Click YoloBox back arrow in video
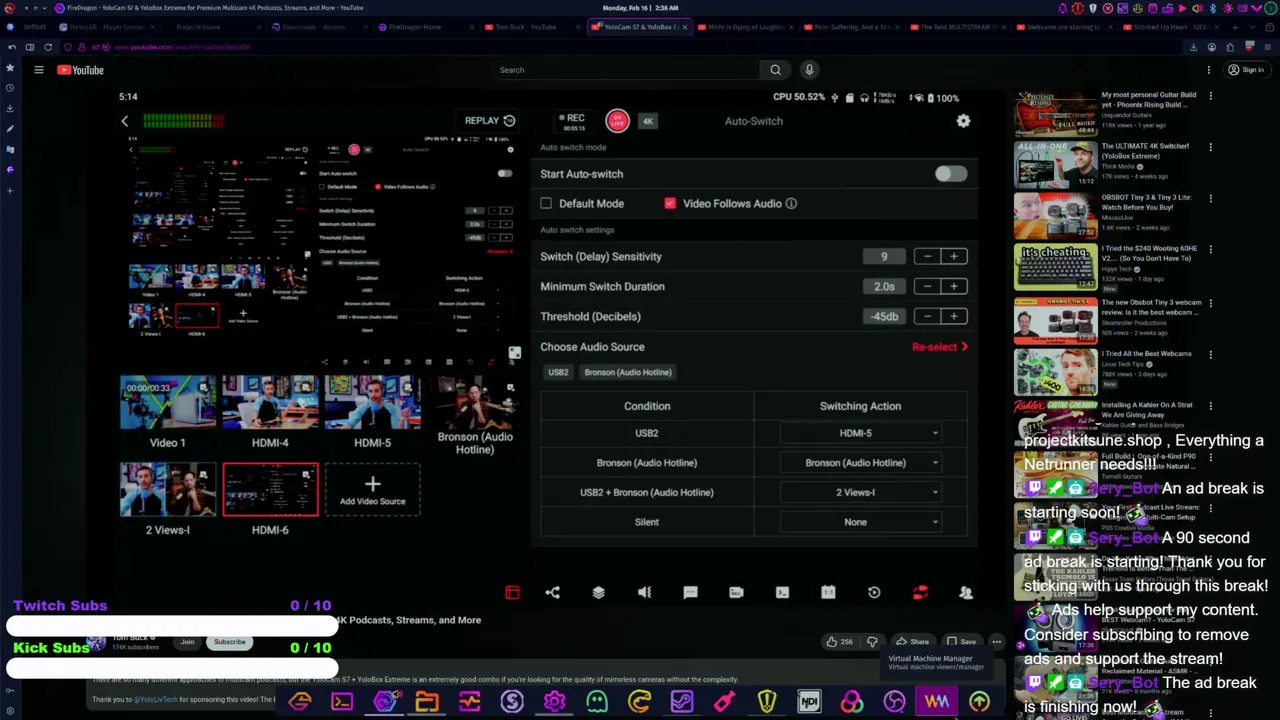The image size is (1280, 720). click(125, 121)
